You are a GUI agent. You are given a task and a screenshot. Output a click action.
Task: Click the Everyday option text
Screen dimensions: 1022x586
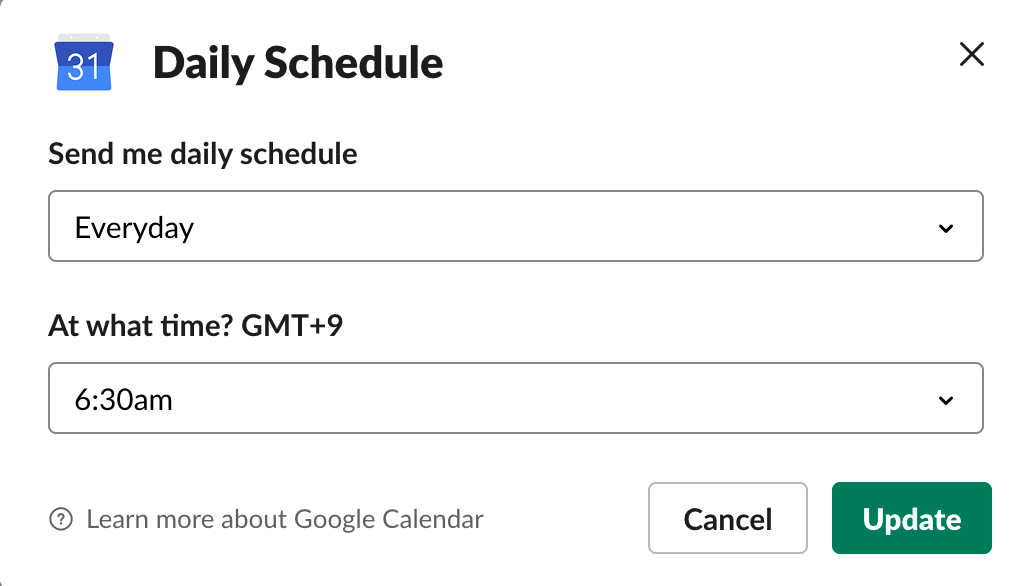pos(134,229)
